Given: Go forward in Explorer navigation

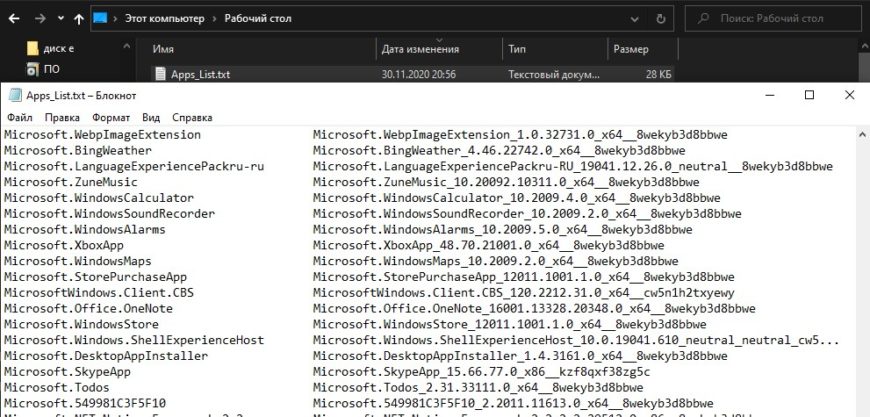Looking at the screenshot, I should tap(40, 19).
